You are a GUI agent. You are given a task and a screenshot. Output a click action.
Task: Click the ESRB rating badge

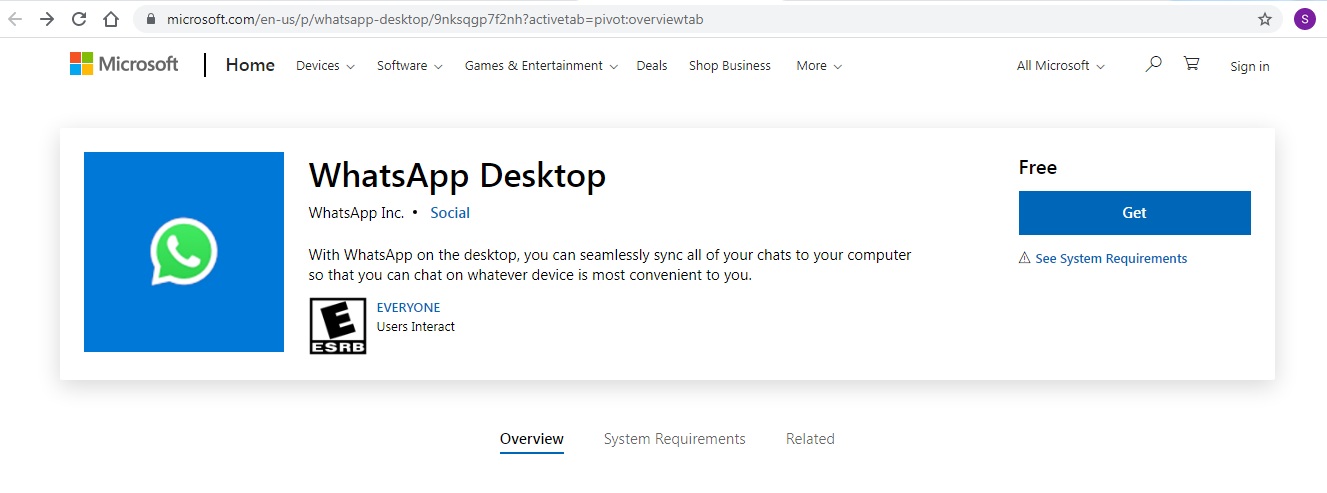[x=338, y=326]
